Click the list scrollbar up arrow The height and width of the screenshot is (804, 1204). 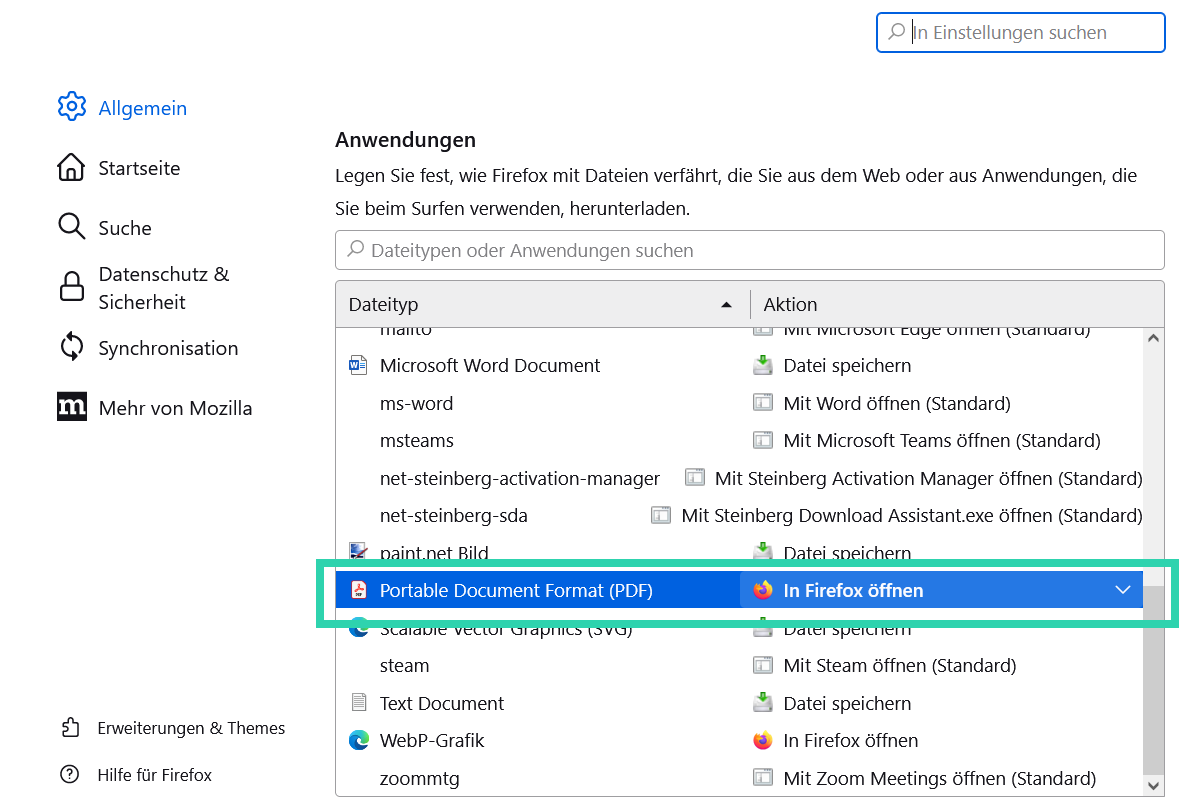(1153, 338)
